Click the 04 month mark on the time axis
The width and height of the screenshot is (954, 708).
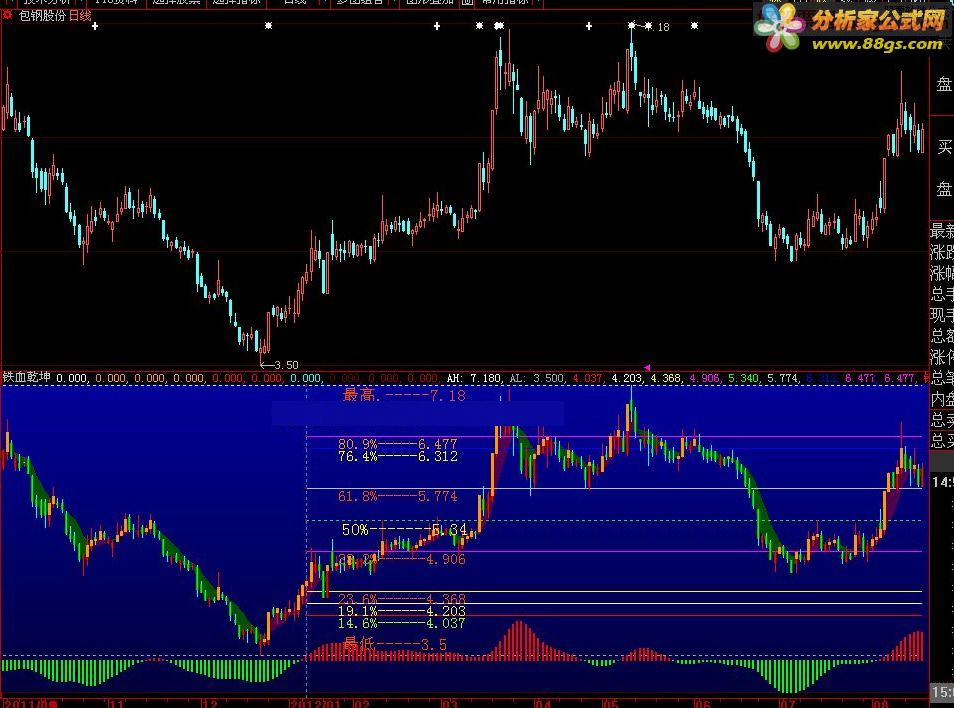pyautogui.click(x=543, y=703)
